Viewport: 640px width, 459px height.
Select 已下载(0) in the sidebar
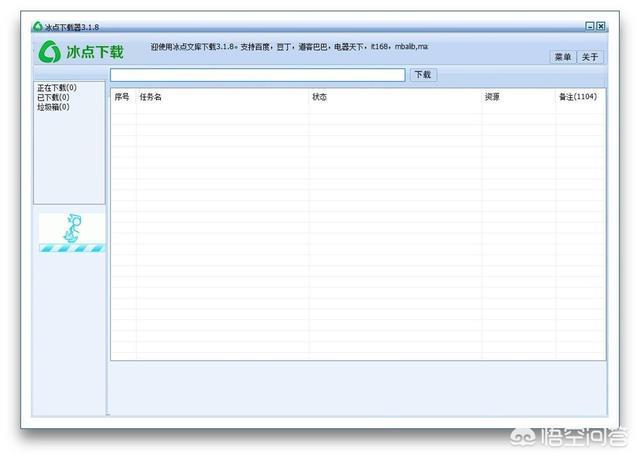coord(53,98)
